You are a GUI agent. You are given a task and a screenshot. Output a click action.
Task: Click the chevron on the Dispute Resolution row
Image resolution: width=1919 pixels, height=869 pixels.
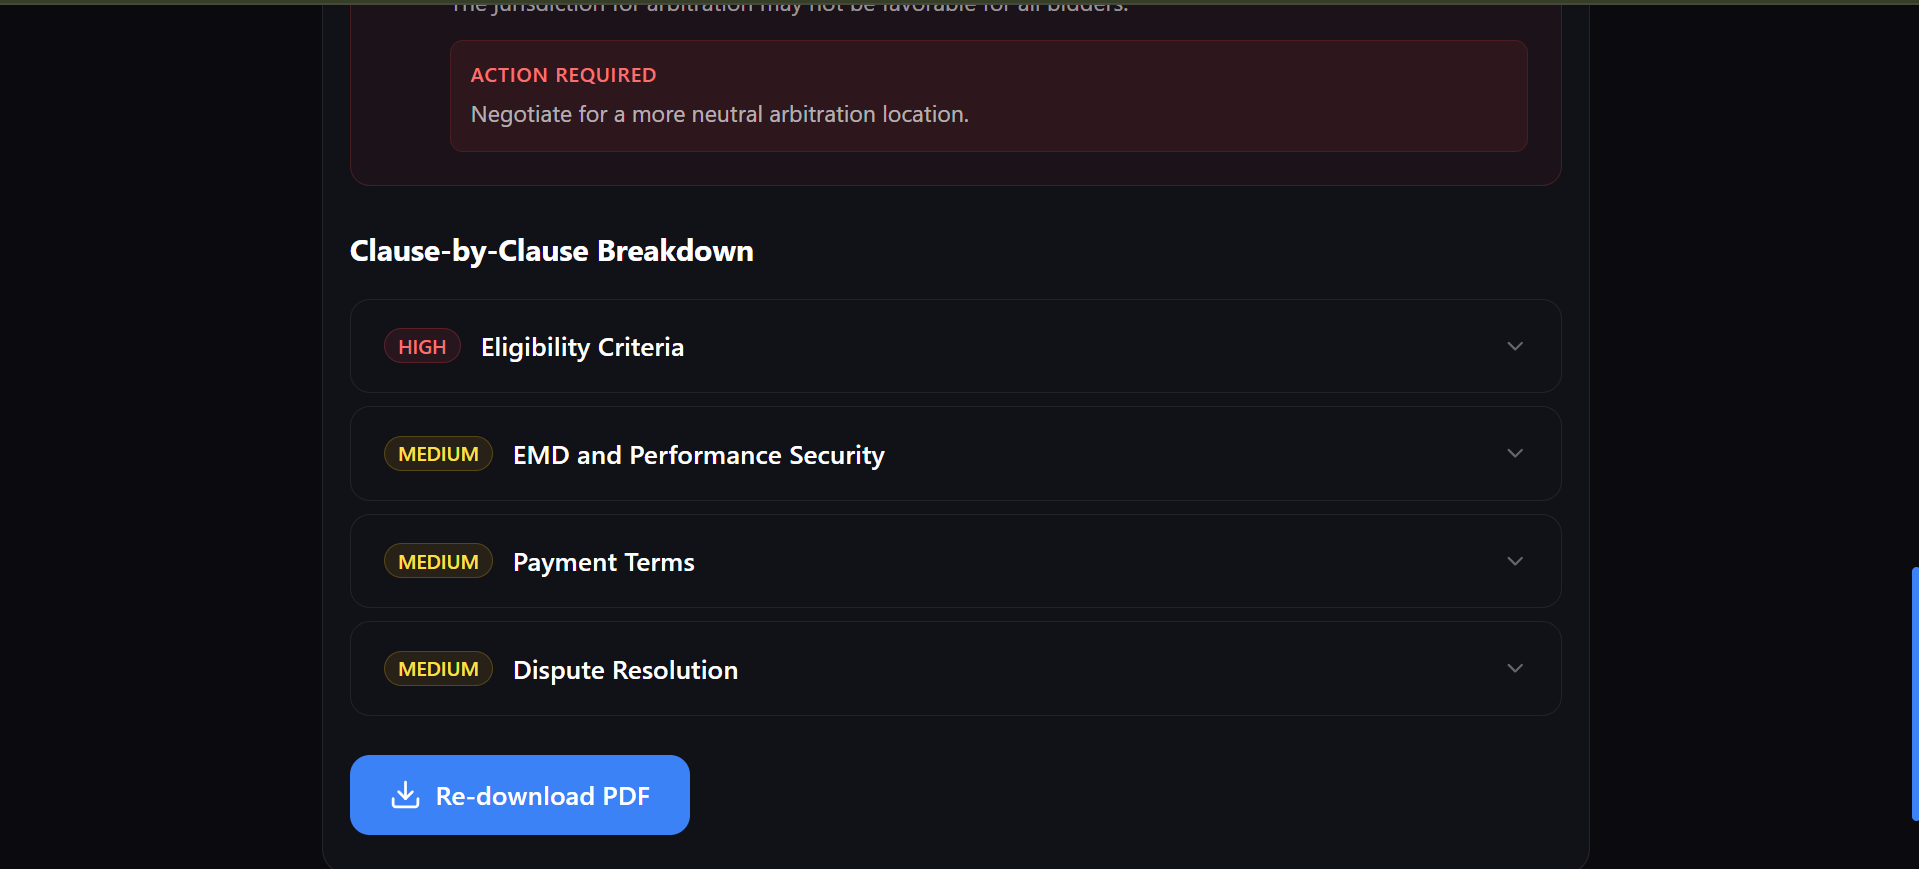(1514, 668)
